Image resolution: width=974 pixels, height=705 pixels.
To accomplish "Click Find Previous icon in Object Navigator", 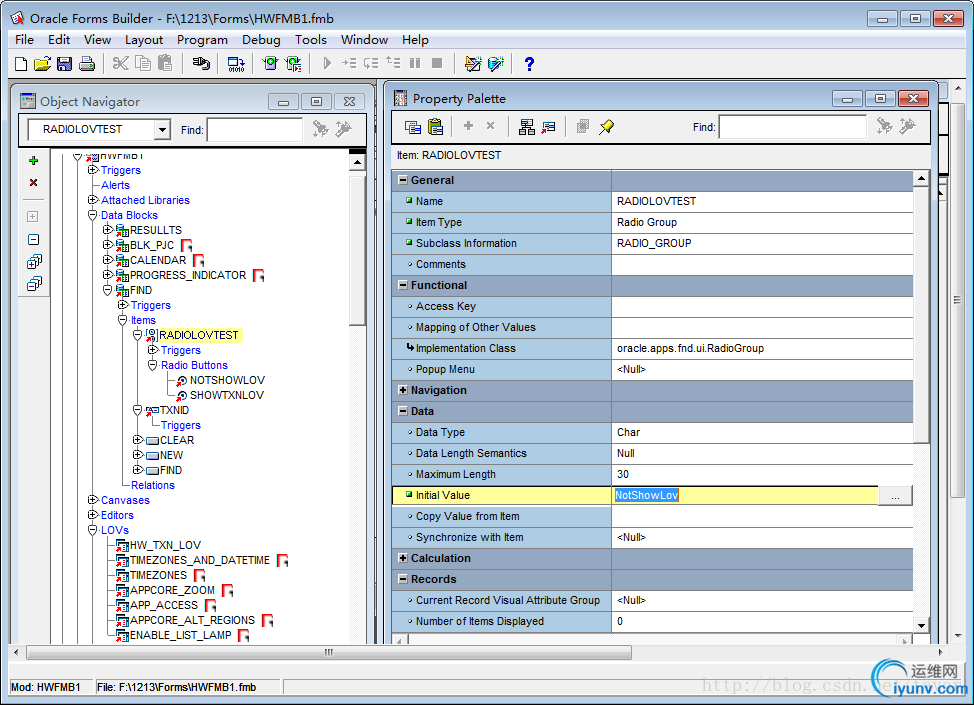I will point(344,129).
